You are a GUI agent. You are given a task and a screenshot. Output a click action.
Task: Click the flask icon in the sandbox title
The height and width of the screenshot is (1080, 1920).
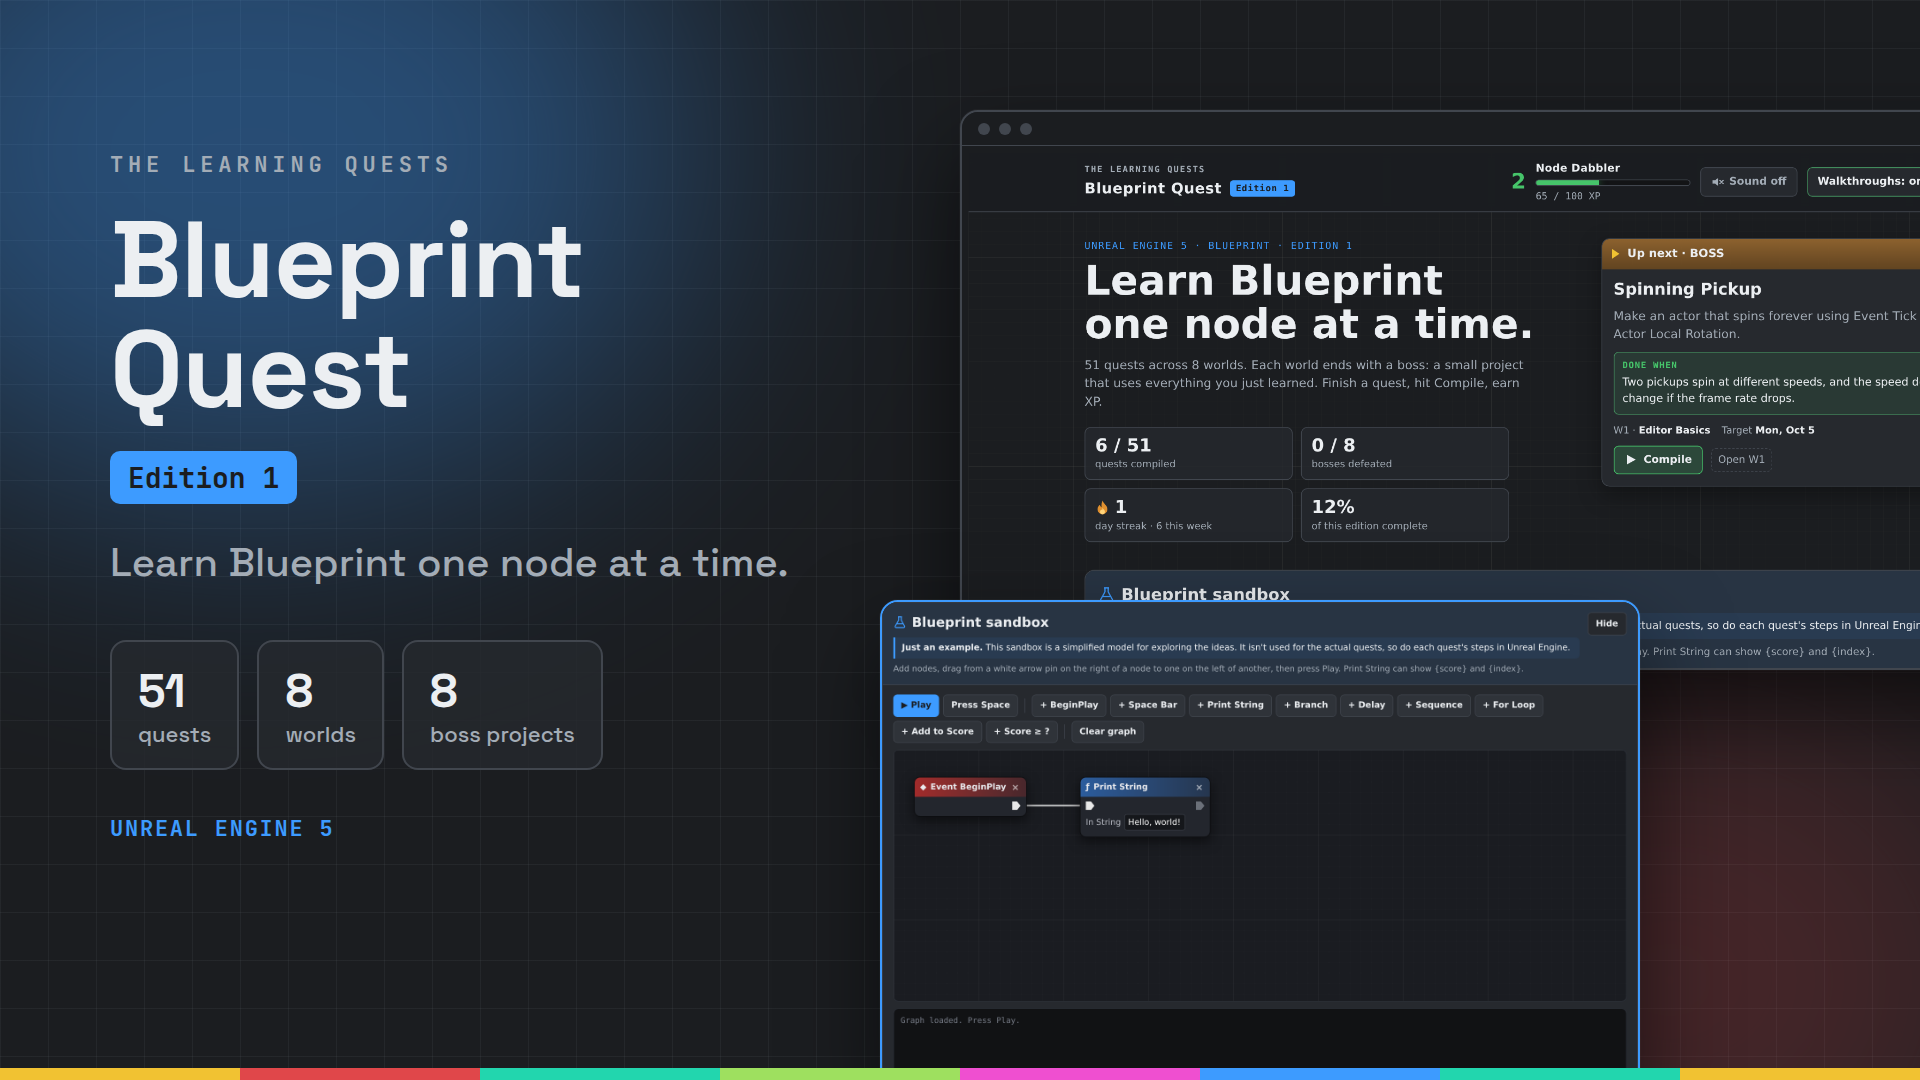(x=899, y=622)
